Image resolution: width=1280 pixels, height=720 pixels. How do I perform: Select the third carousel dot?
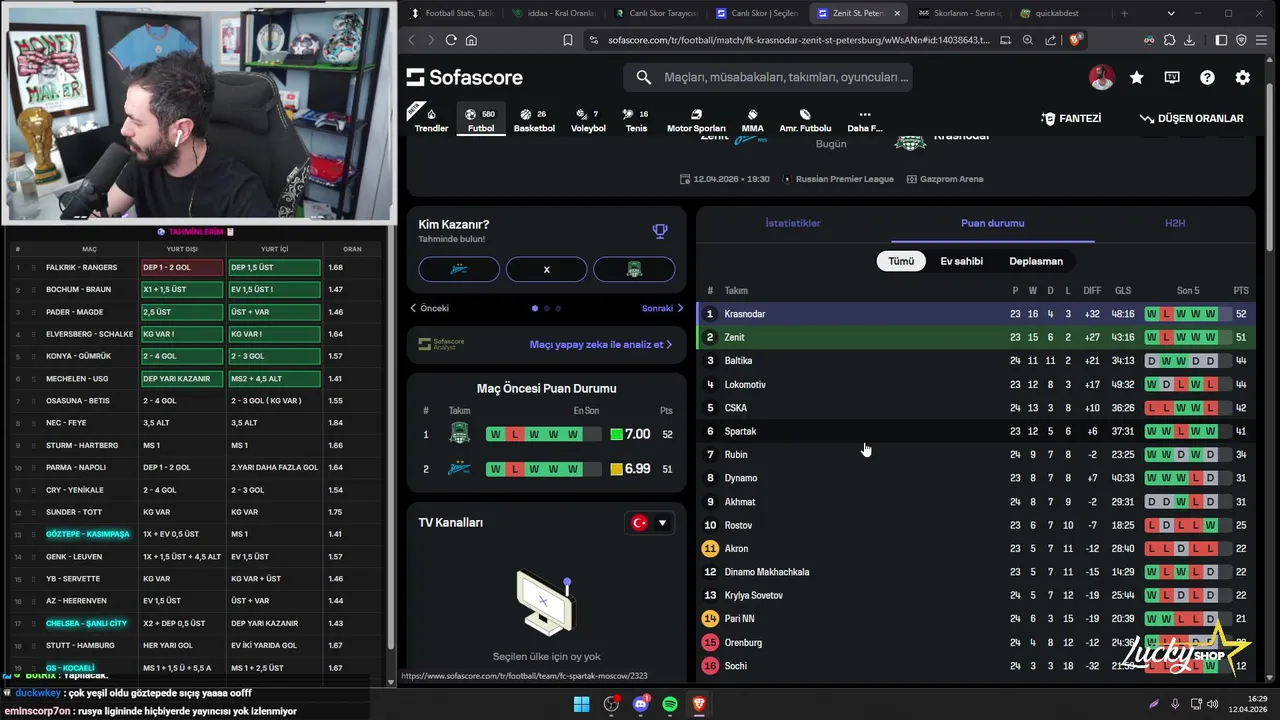[558, 308]
